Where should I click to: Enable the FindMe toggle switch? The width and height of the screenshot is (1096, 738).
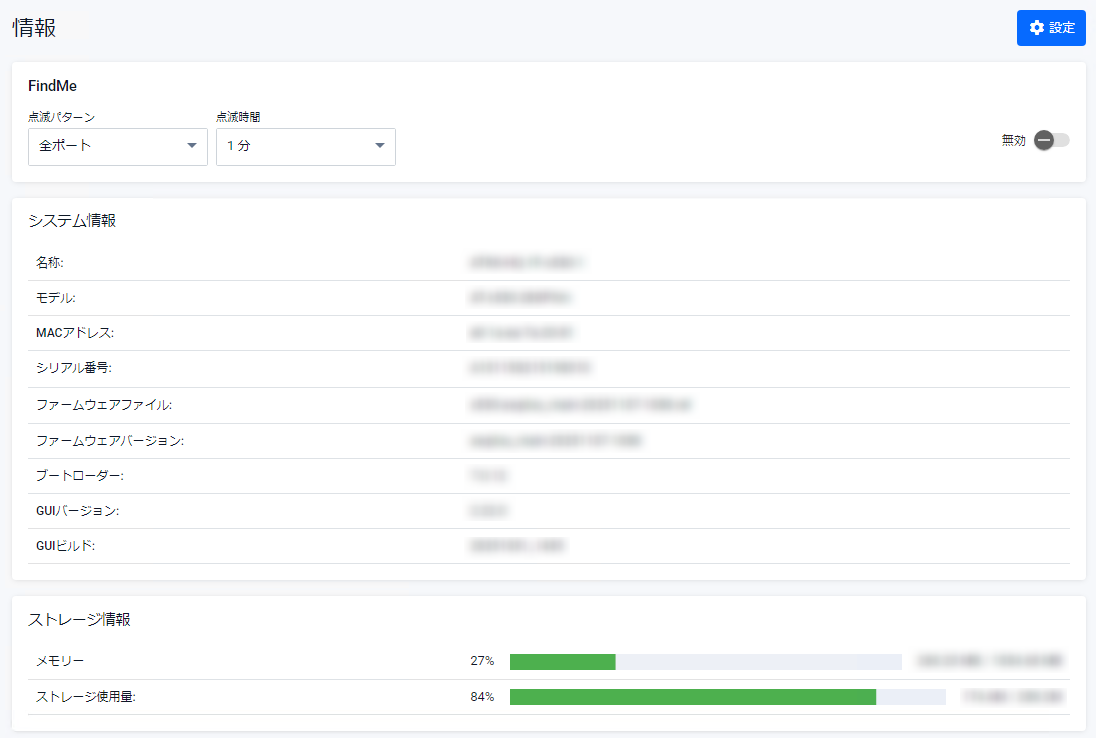click(x=1051, y=140)
